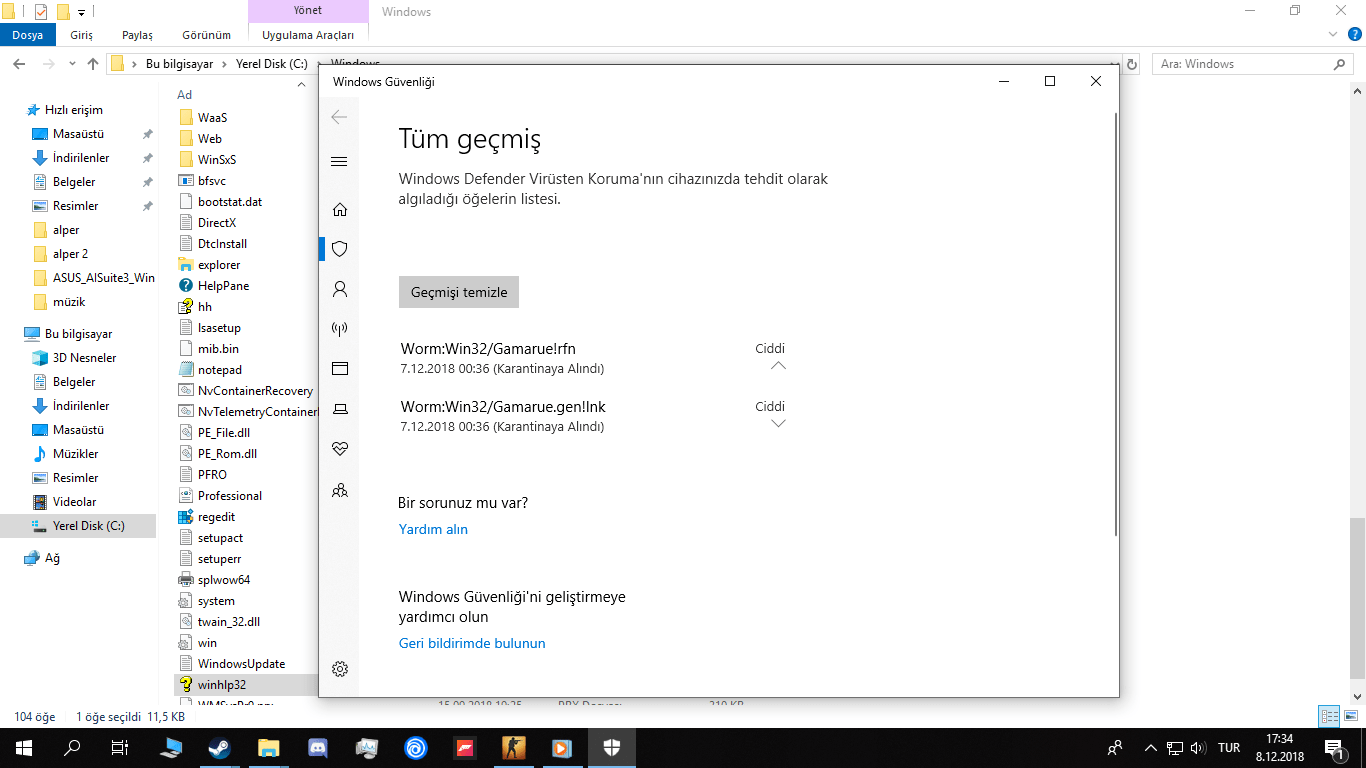Click the Geçmişi temizle button
The image size is (1366, 768).
[459, 292]
